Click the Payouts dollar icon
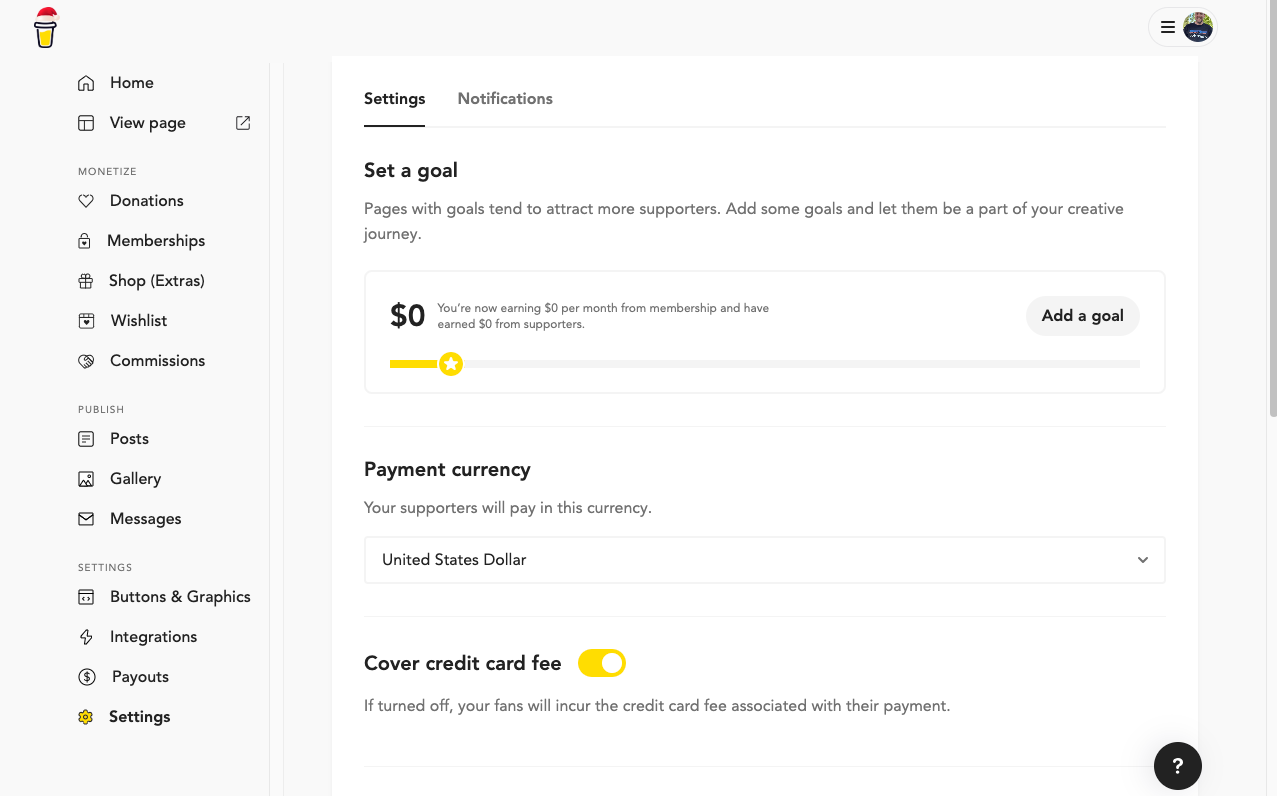Image resolution: width=1277 pixels, height=796 pixels. pos(87,677)
